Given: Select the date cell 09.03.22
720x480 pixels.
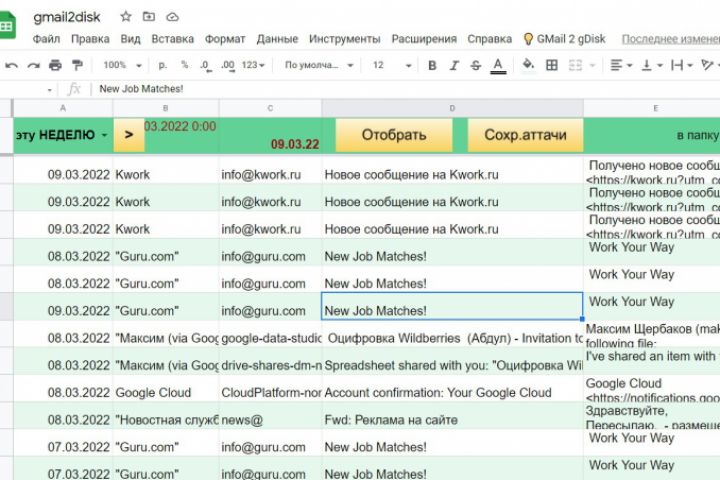Looking at the screenshot, I should (270, 135).
